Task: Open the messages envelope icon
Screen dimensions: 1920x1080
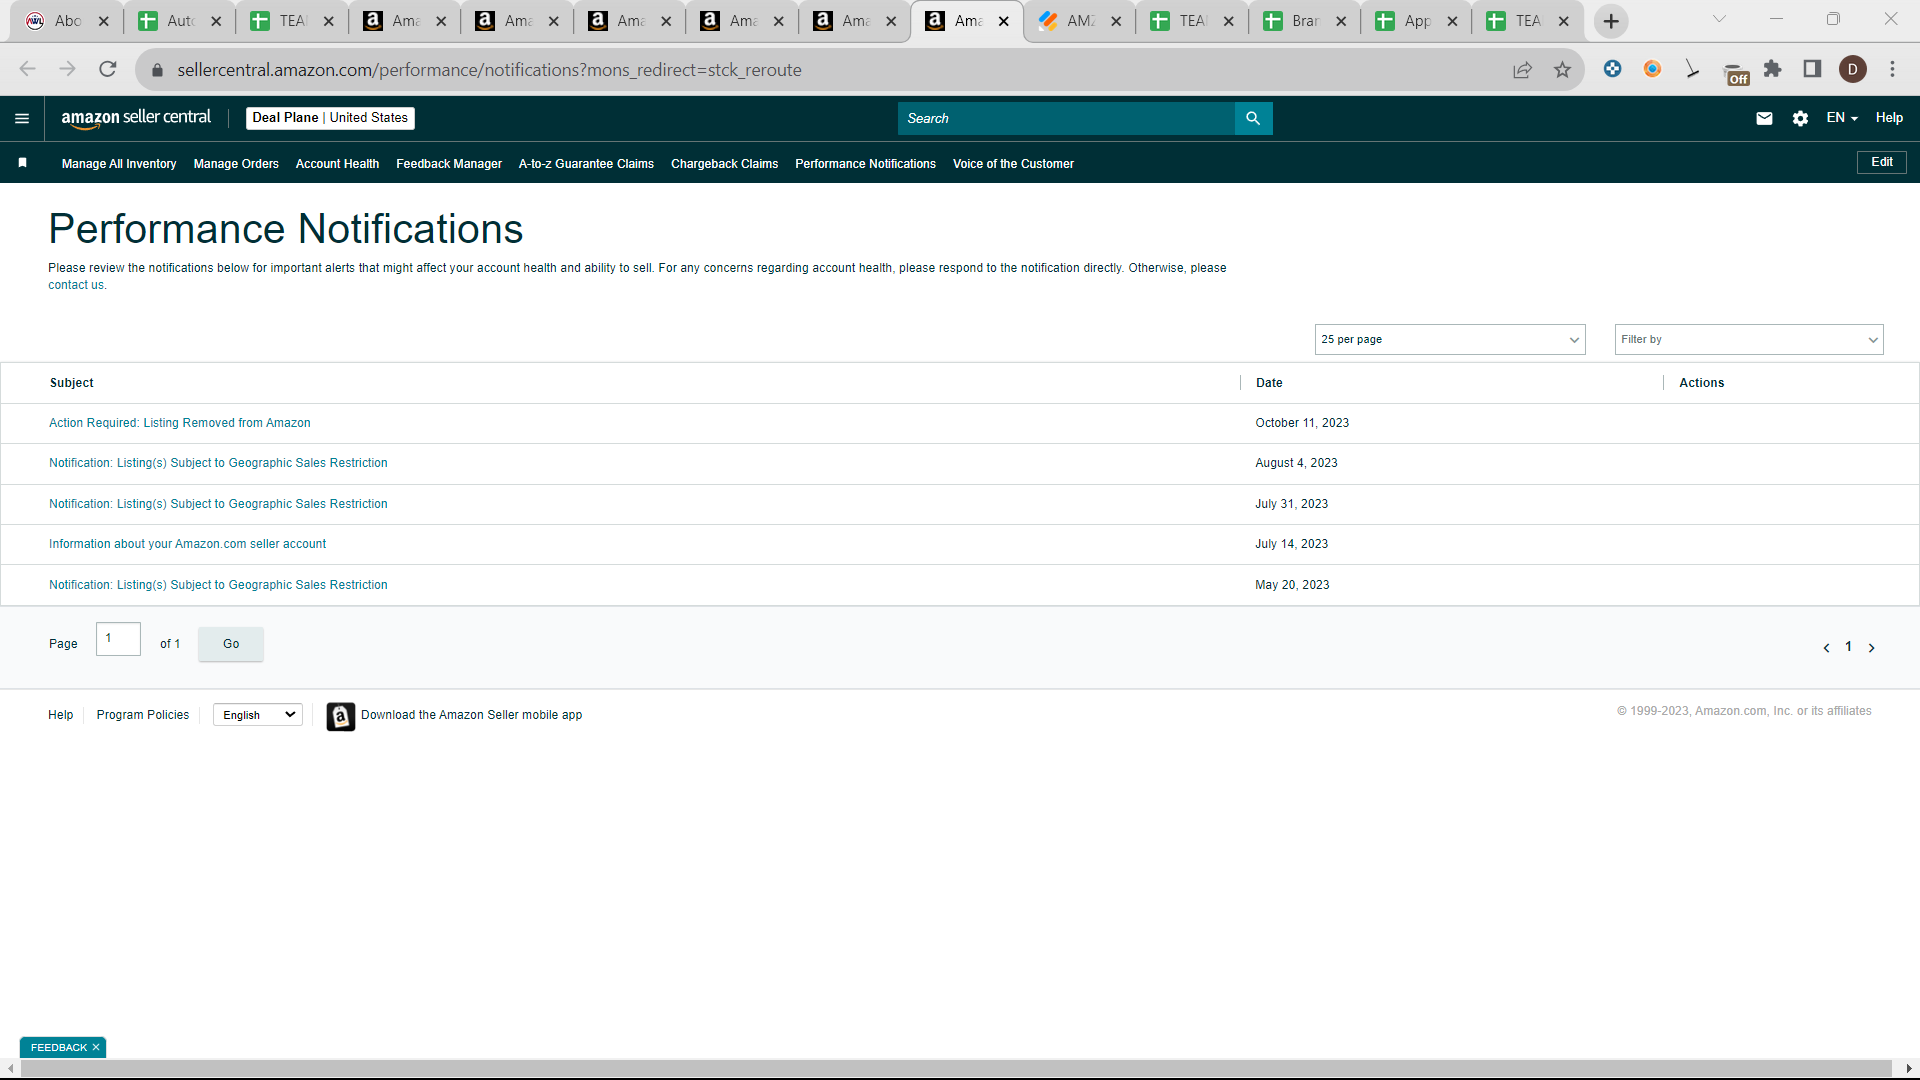Action: point(1764,118)
